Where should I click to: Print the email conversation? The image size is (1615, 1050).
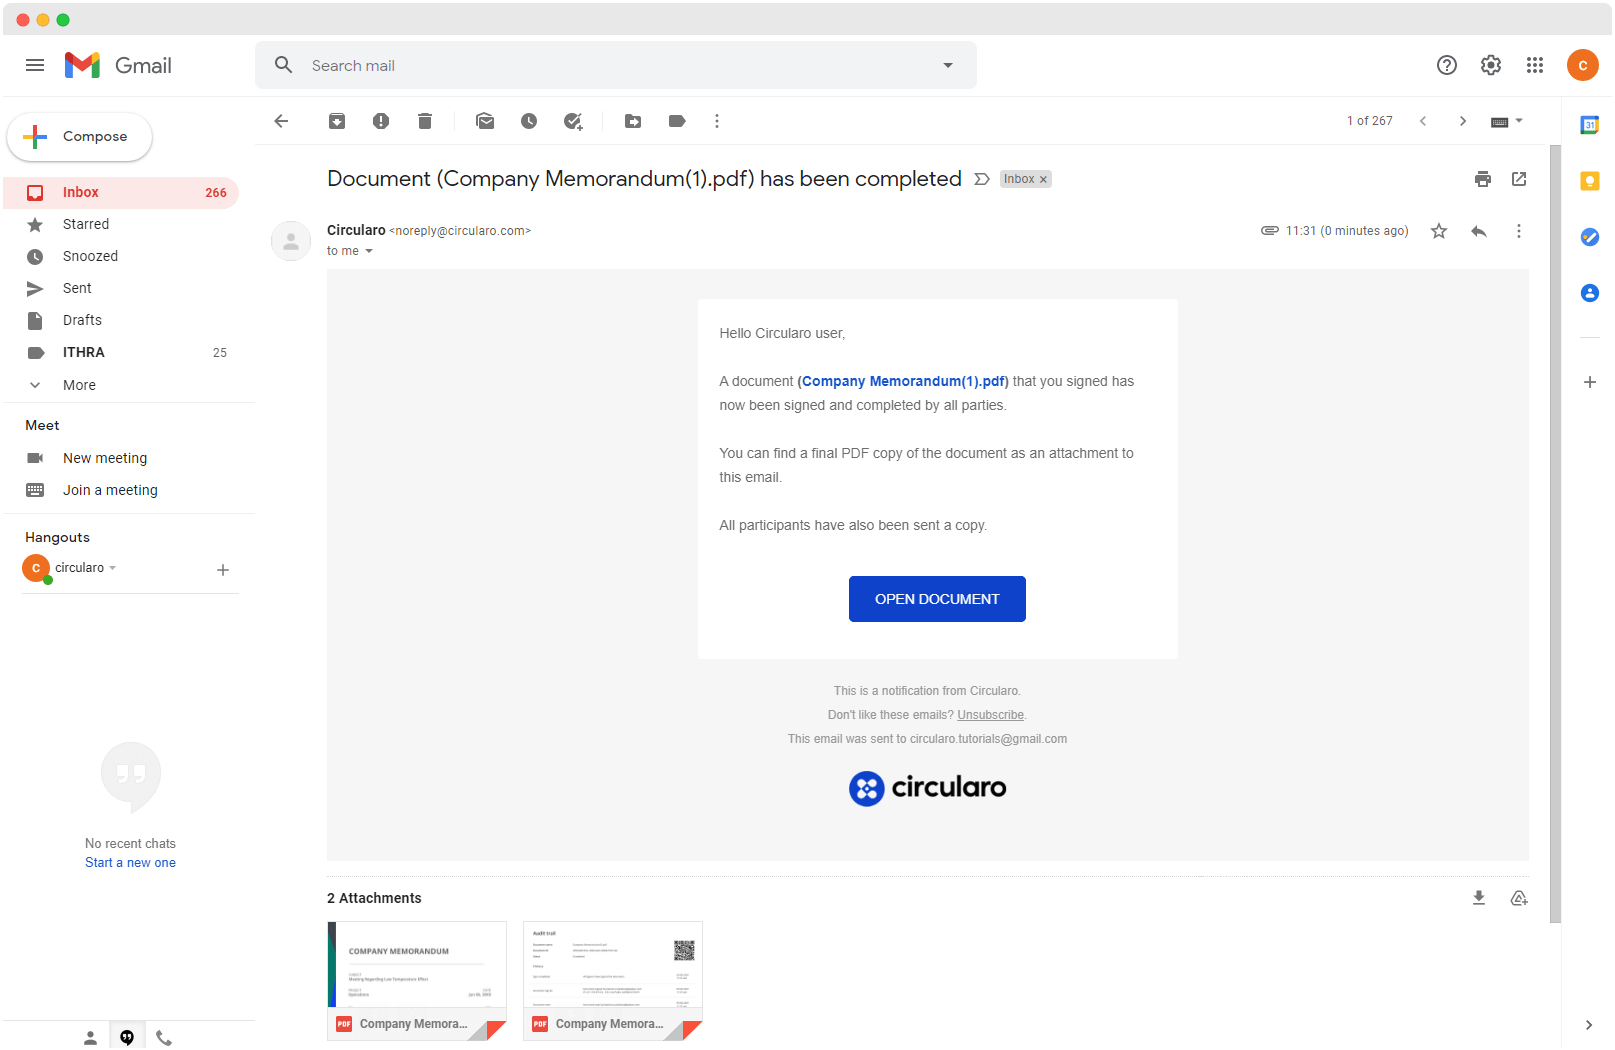pos(1483,179)
